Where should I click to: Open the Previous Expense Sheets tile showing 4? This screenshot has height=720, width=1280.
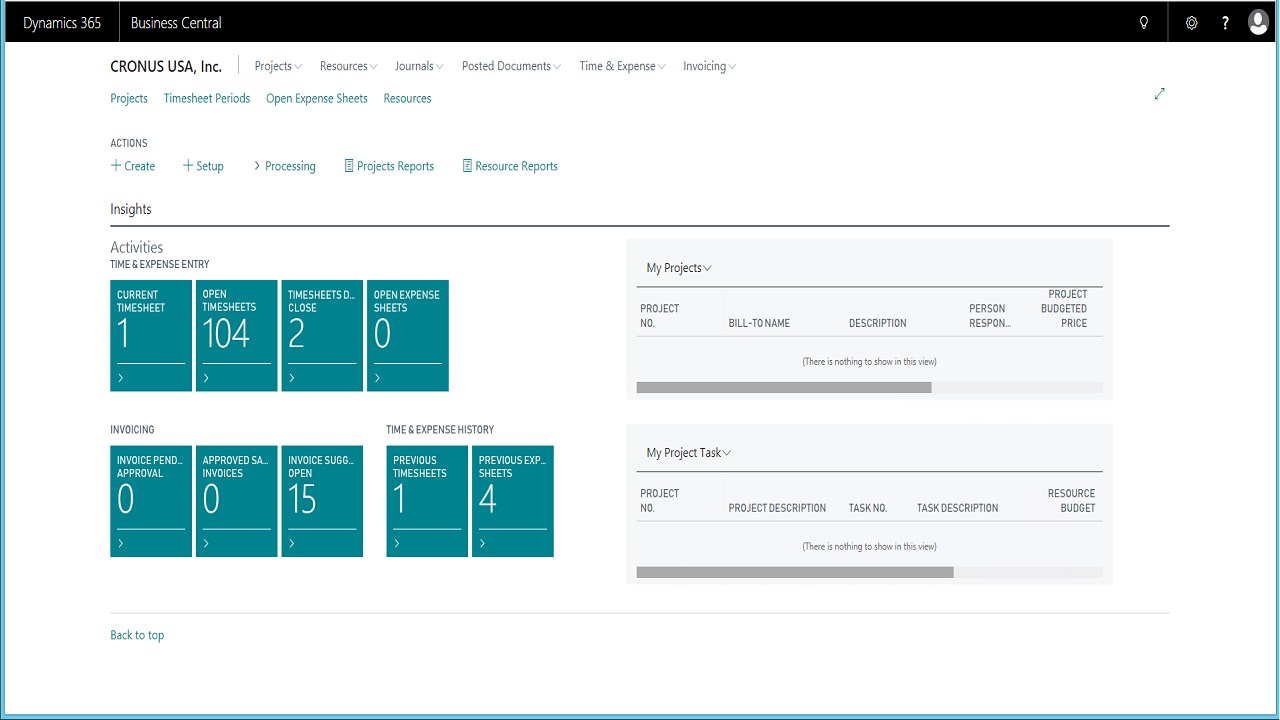tap(513, 501)
